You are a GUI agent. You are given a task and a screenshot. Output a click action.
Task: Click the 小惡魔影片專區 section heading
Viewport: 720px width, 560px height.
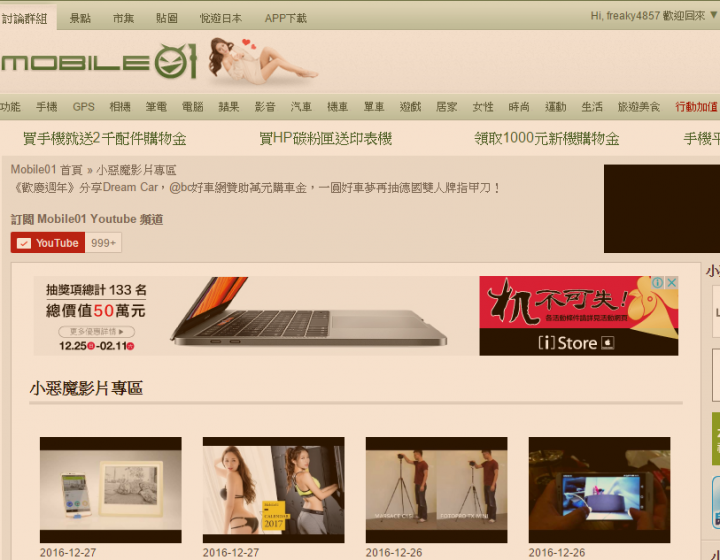(86, 388)
